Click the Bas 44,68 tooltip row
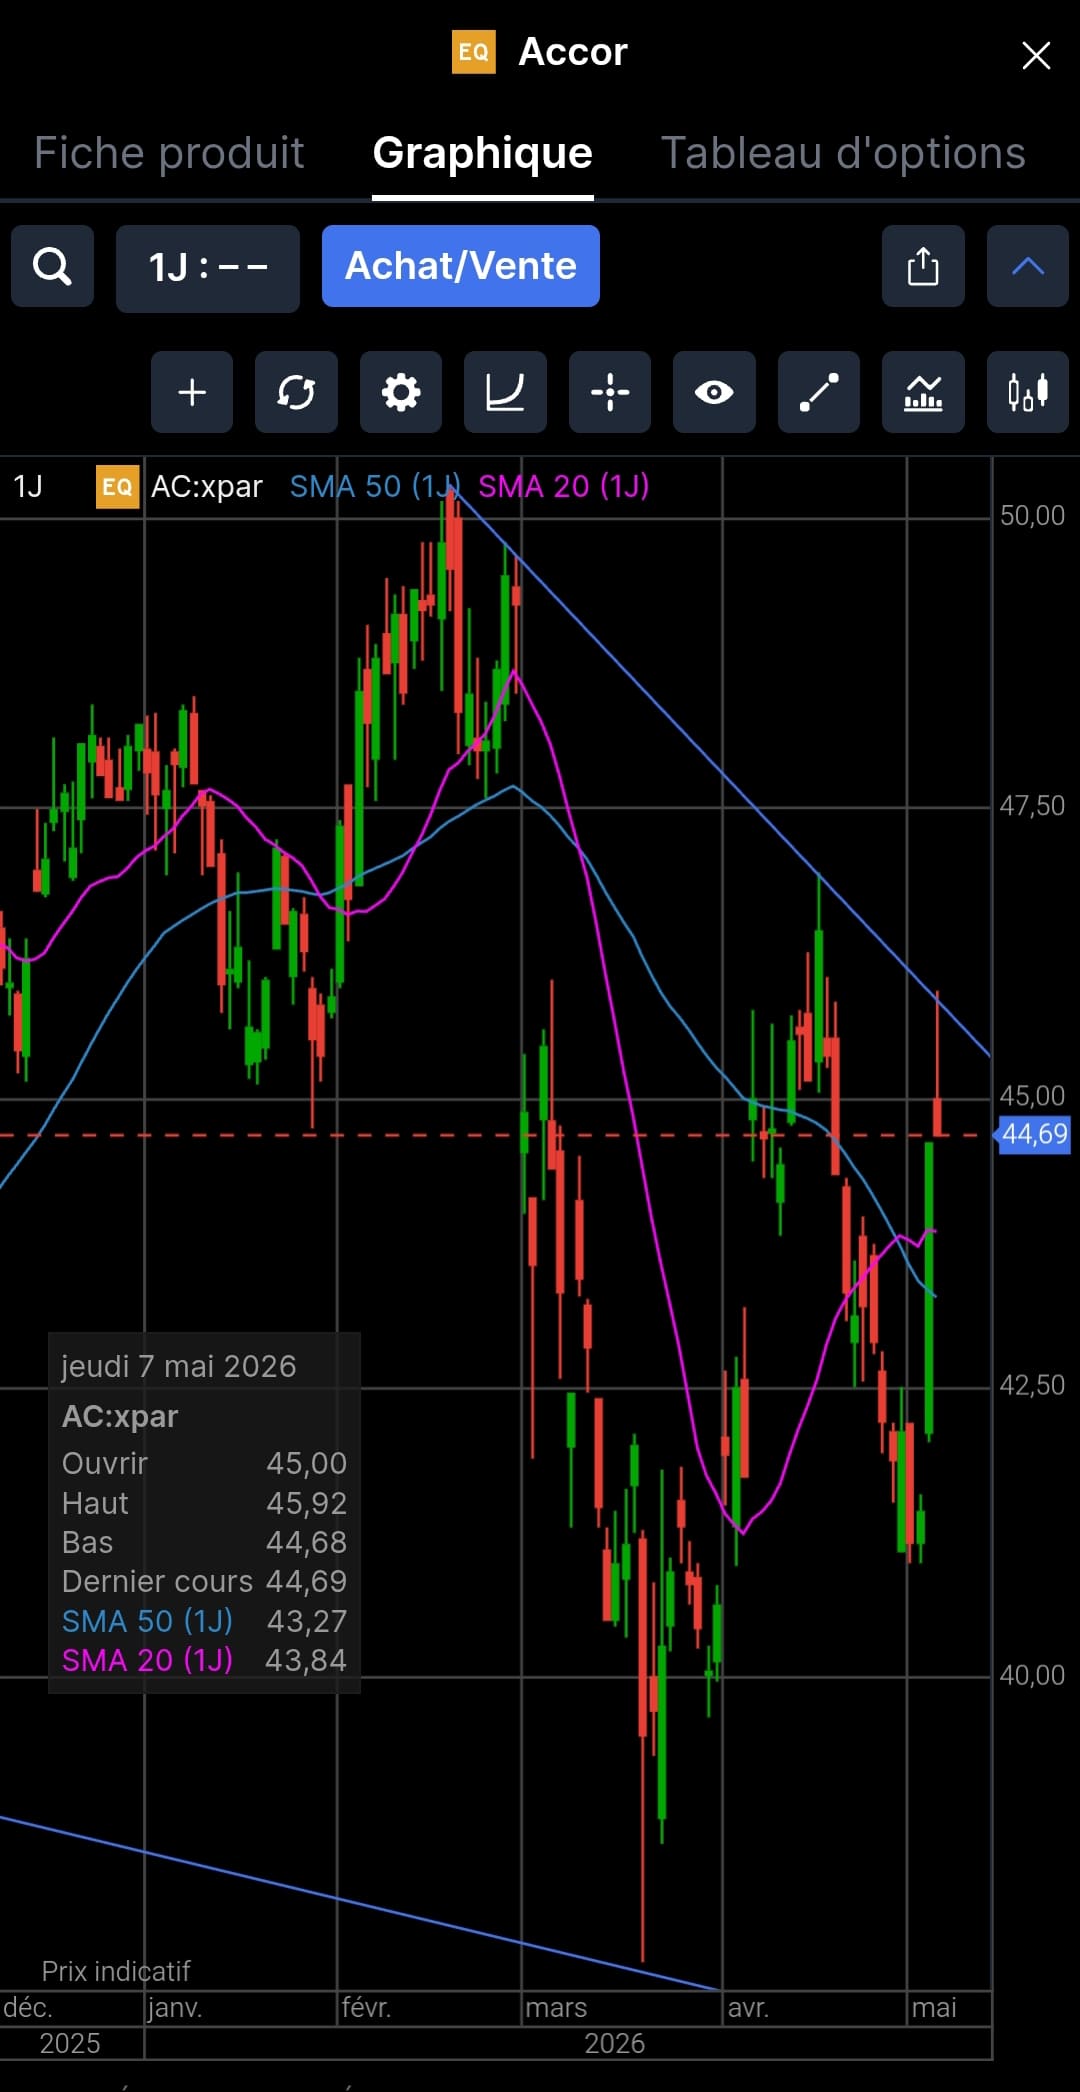Image resolution: width=1080 pixels, height=2092 pixels. coord(204,1543)
